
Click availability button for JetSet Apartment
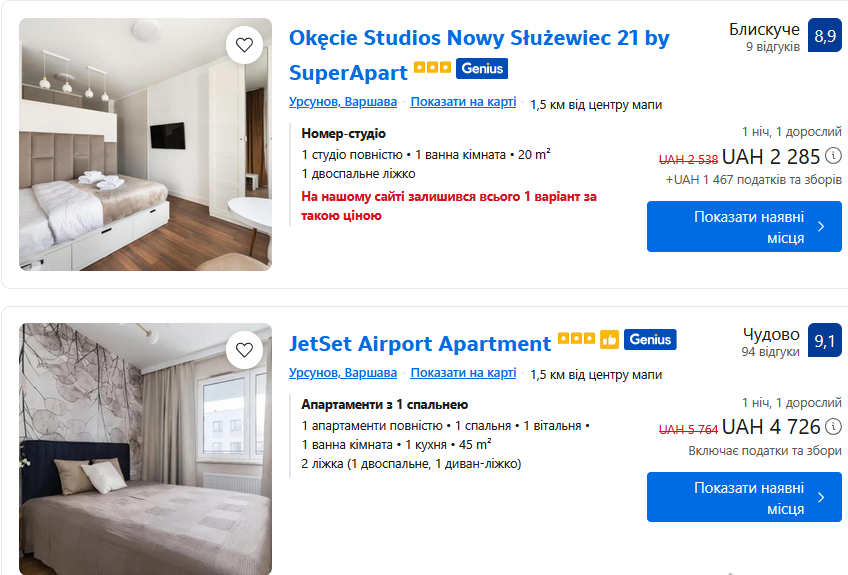pos(744,497)
